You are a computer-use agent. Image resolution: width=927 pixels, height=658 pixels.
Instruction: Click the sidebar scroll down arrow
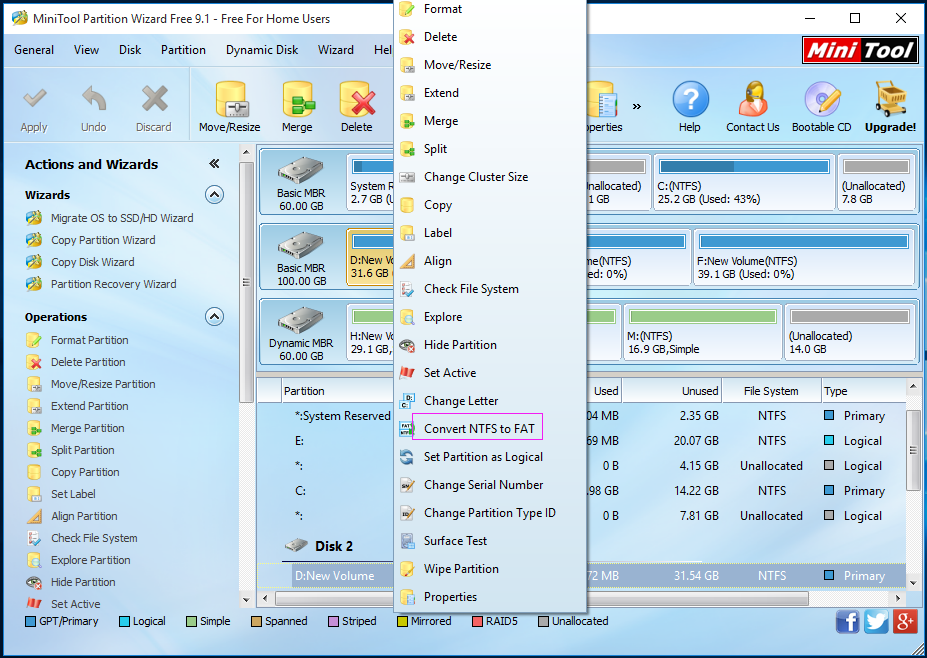click(x=246, y=600)
